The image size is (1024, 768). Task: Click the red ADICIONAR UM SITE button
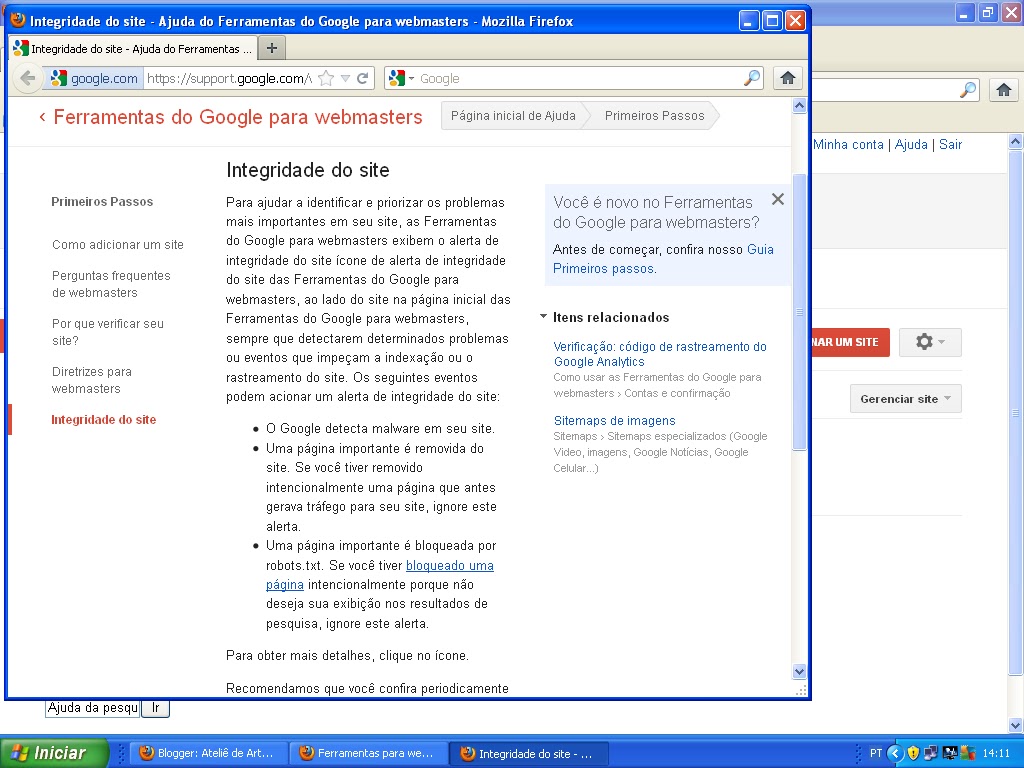(x=850, y=342)
